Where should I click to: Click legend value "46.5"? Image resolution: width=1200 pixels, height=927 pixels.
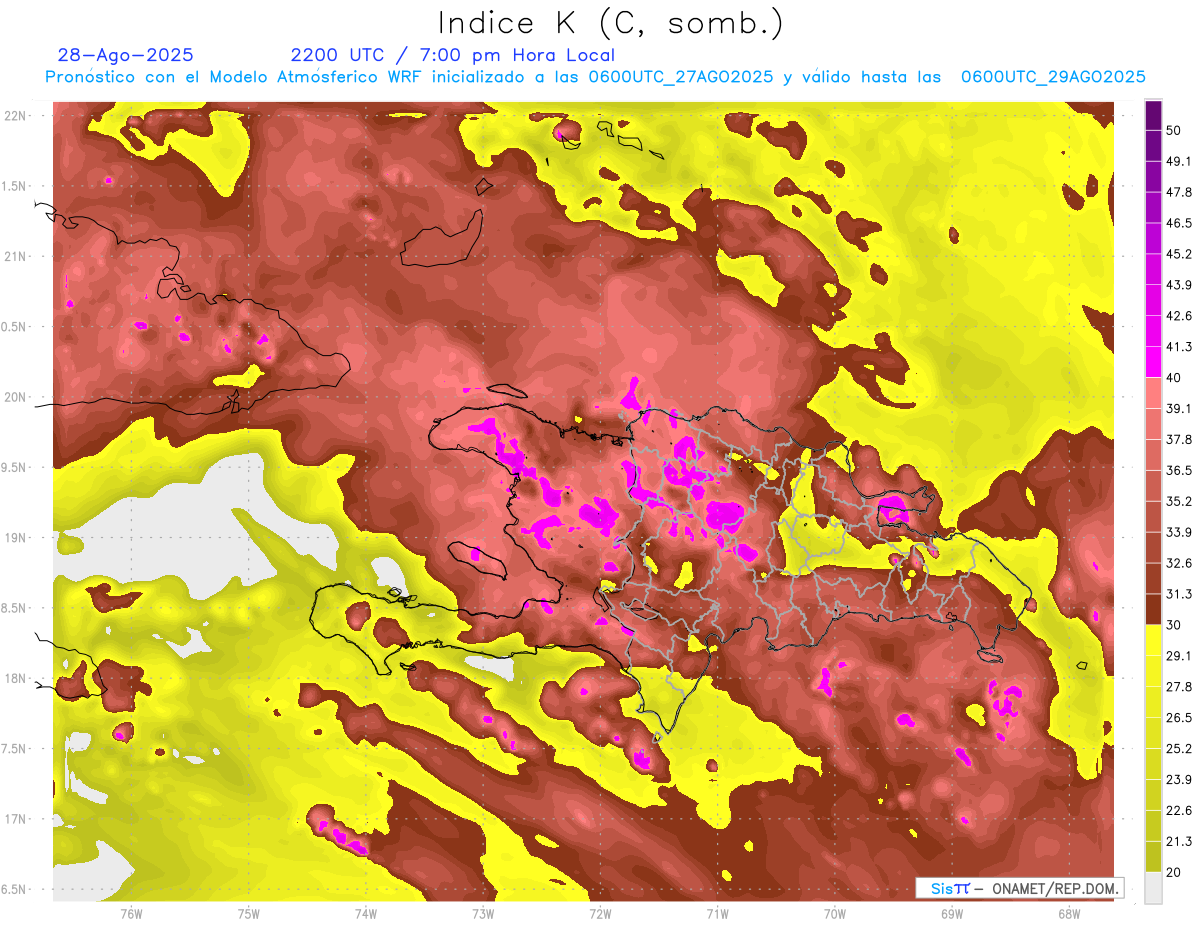1178,223
